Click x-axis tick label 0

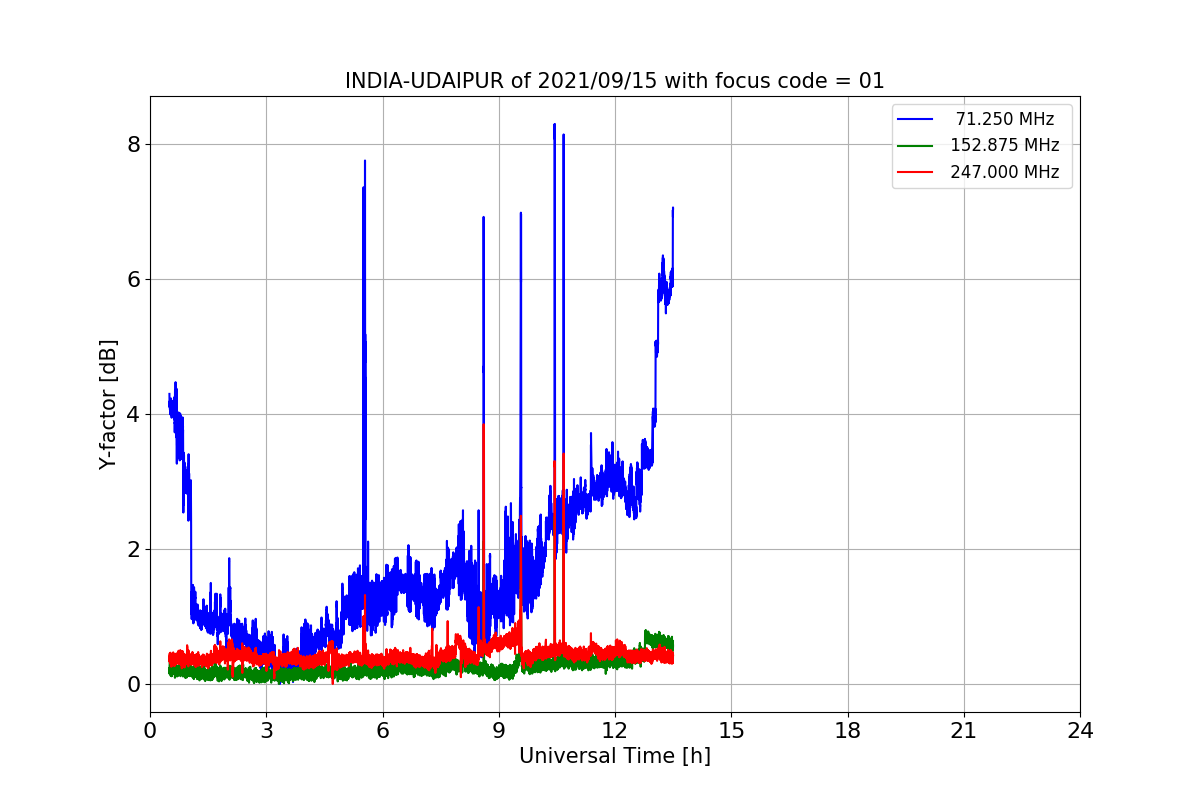(x=150, y=730)
